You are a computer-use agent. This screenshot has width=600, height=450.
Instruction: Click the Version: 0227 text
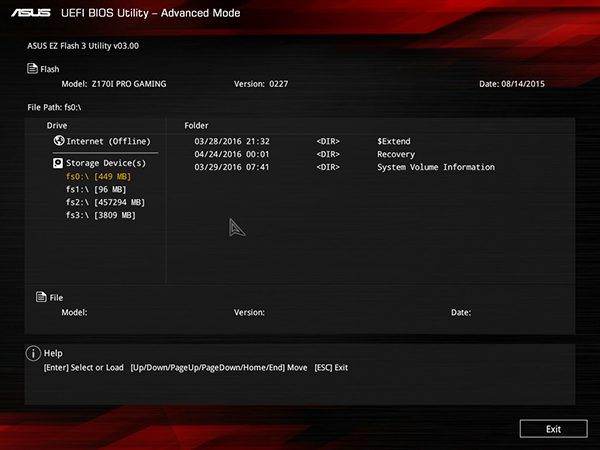click(x=261, y=84)
